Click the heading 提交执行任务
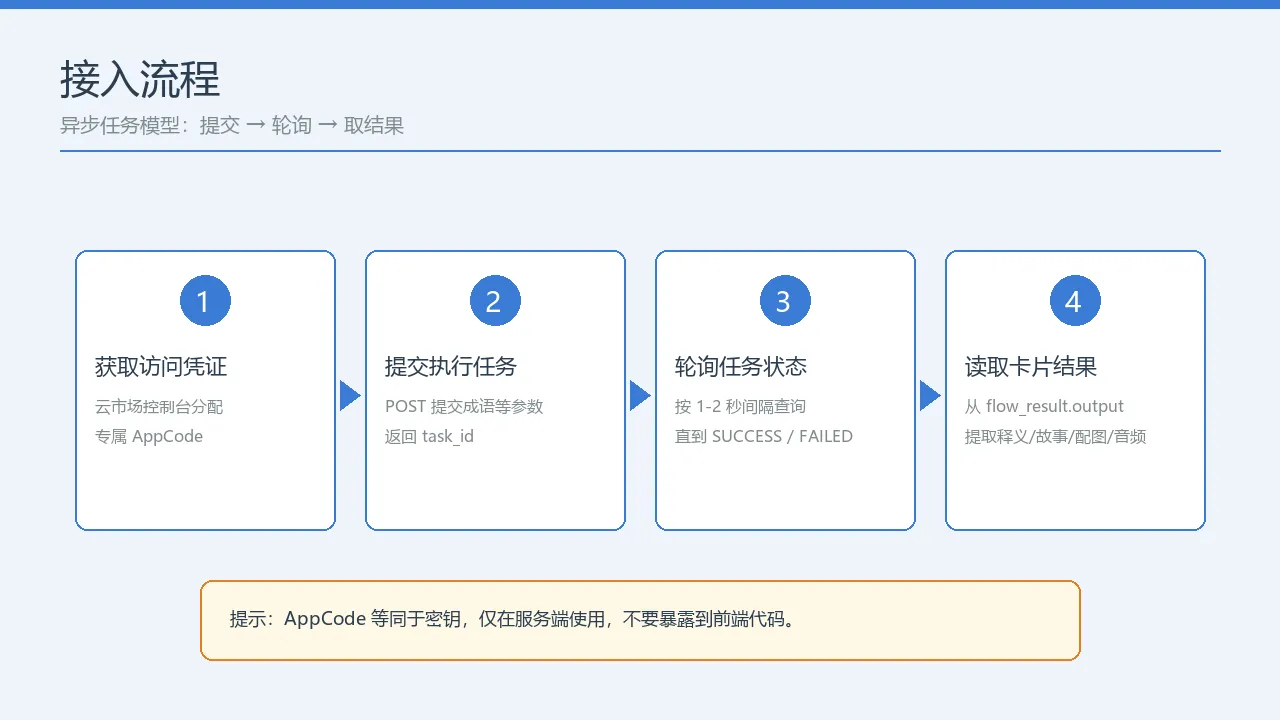Screen dimensions: 1280x720 [x=451, y=367]
